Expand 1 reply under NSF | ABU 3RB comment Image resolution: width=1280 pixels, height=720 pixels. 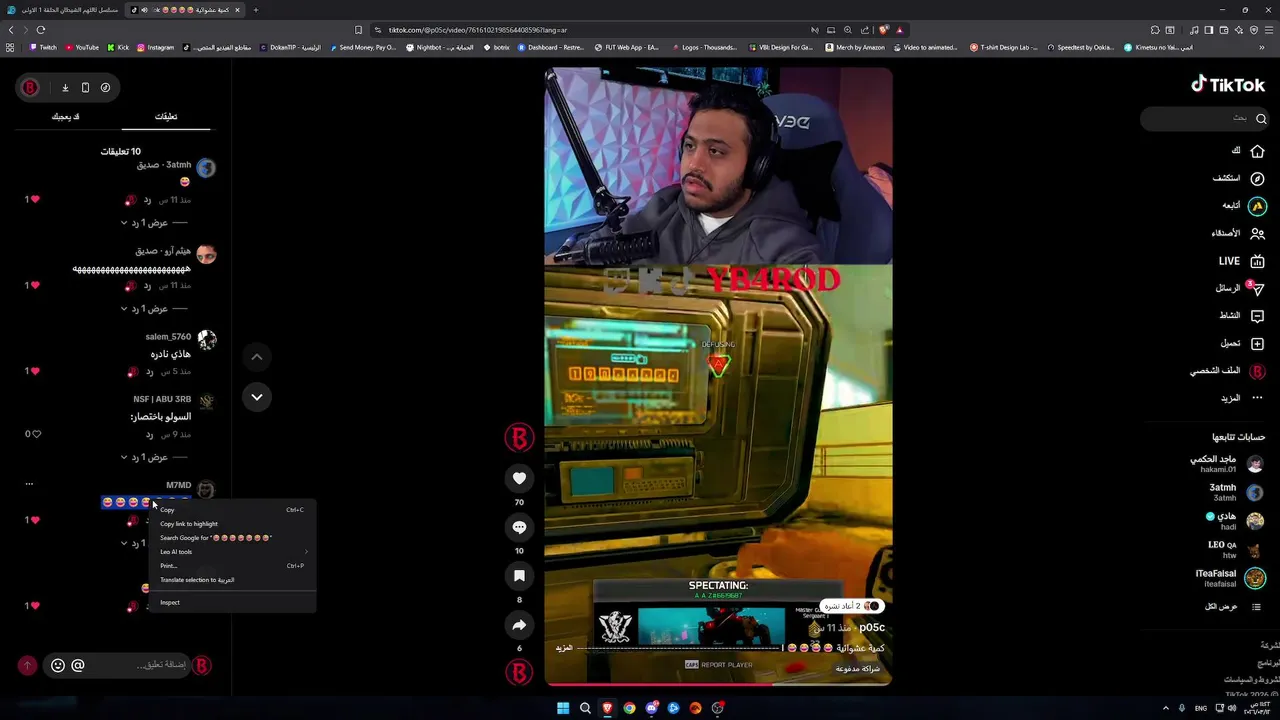(155, 457)
